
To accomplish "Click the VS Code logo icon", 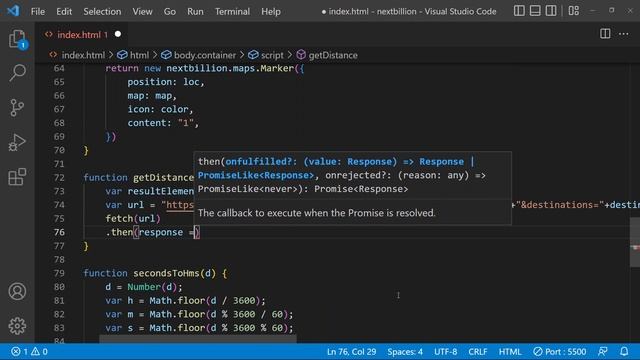I will [13, 11].
